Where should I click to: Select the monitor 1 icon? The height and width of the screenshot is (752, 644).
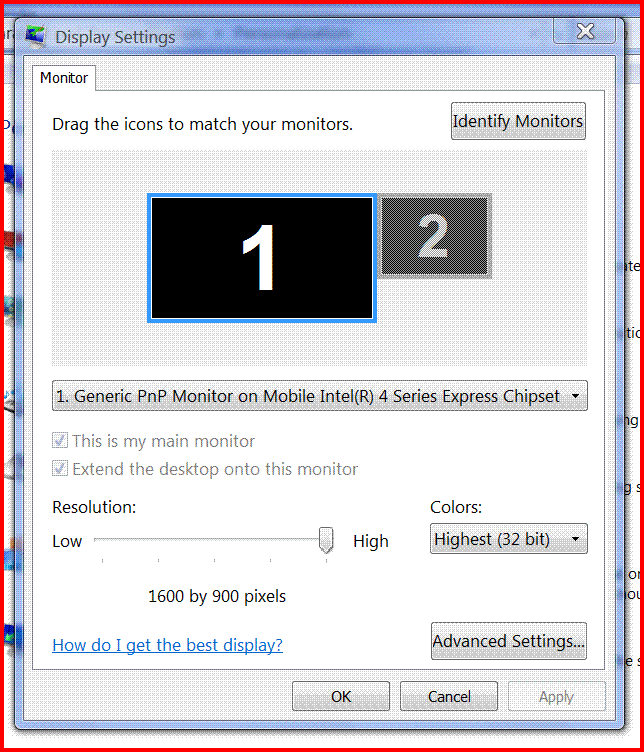pyautogui.click(x=262, y=258)
